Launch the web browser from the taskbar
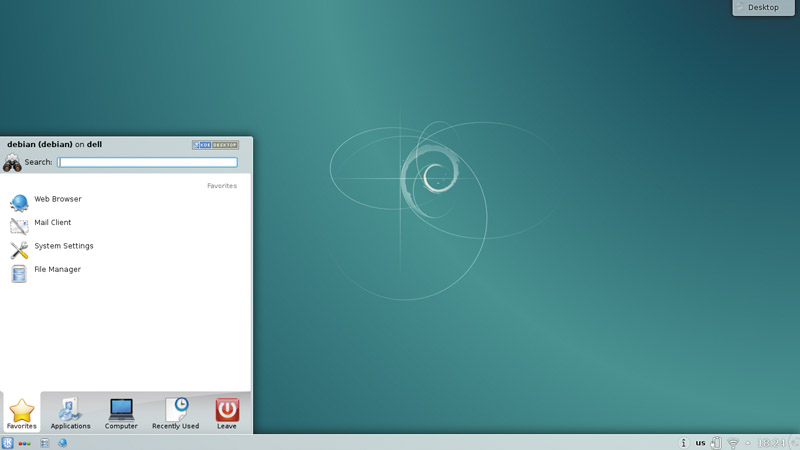This screenshot has height=450, width=800. (x=63, y=443)
